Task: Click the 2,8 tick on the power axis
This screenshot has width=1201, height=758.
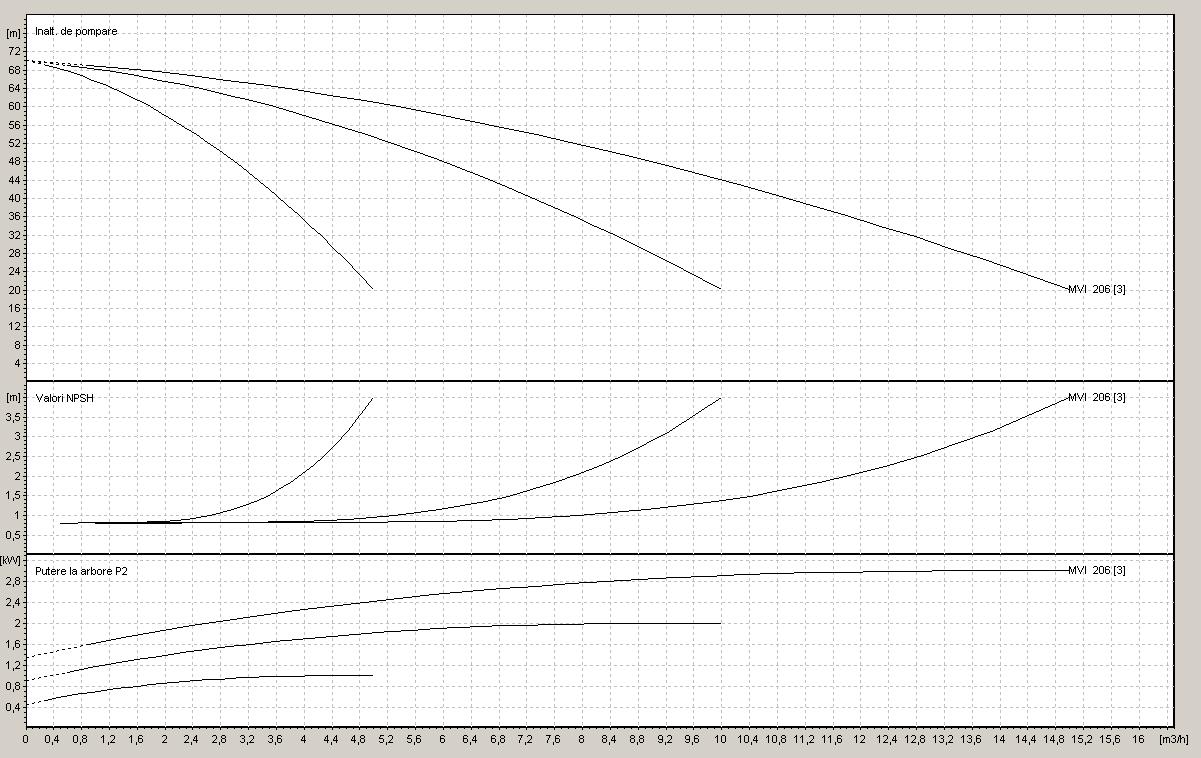Action: pyautogui.click(x=14, y=581)
